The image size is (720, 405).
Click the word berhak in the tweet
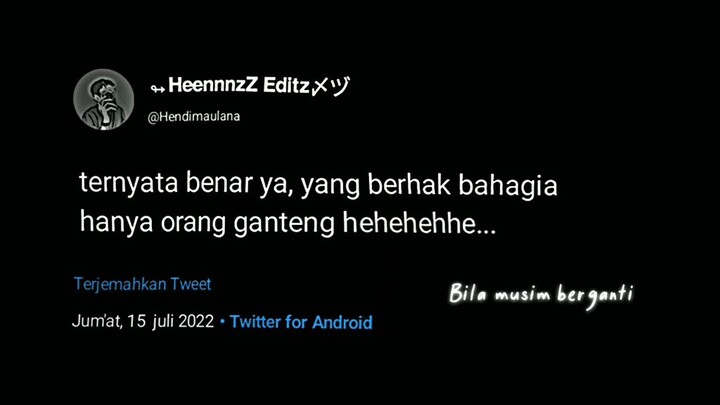click(409, 184)
